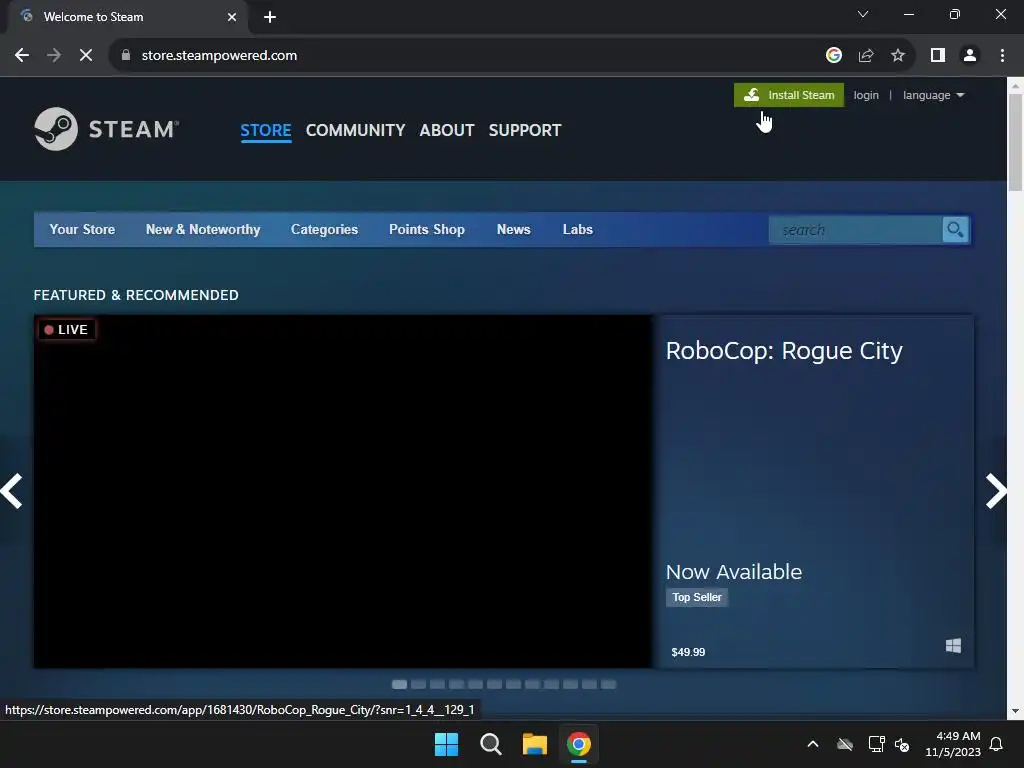Open the Windows Start menu

pos(447,744)
